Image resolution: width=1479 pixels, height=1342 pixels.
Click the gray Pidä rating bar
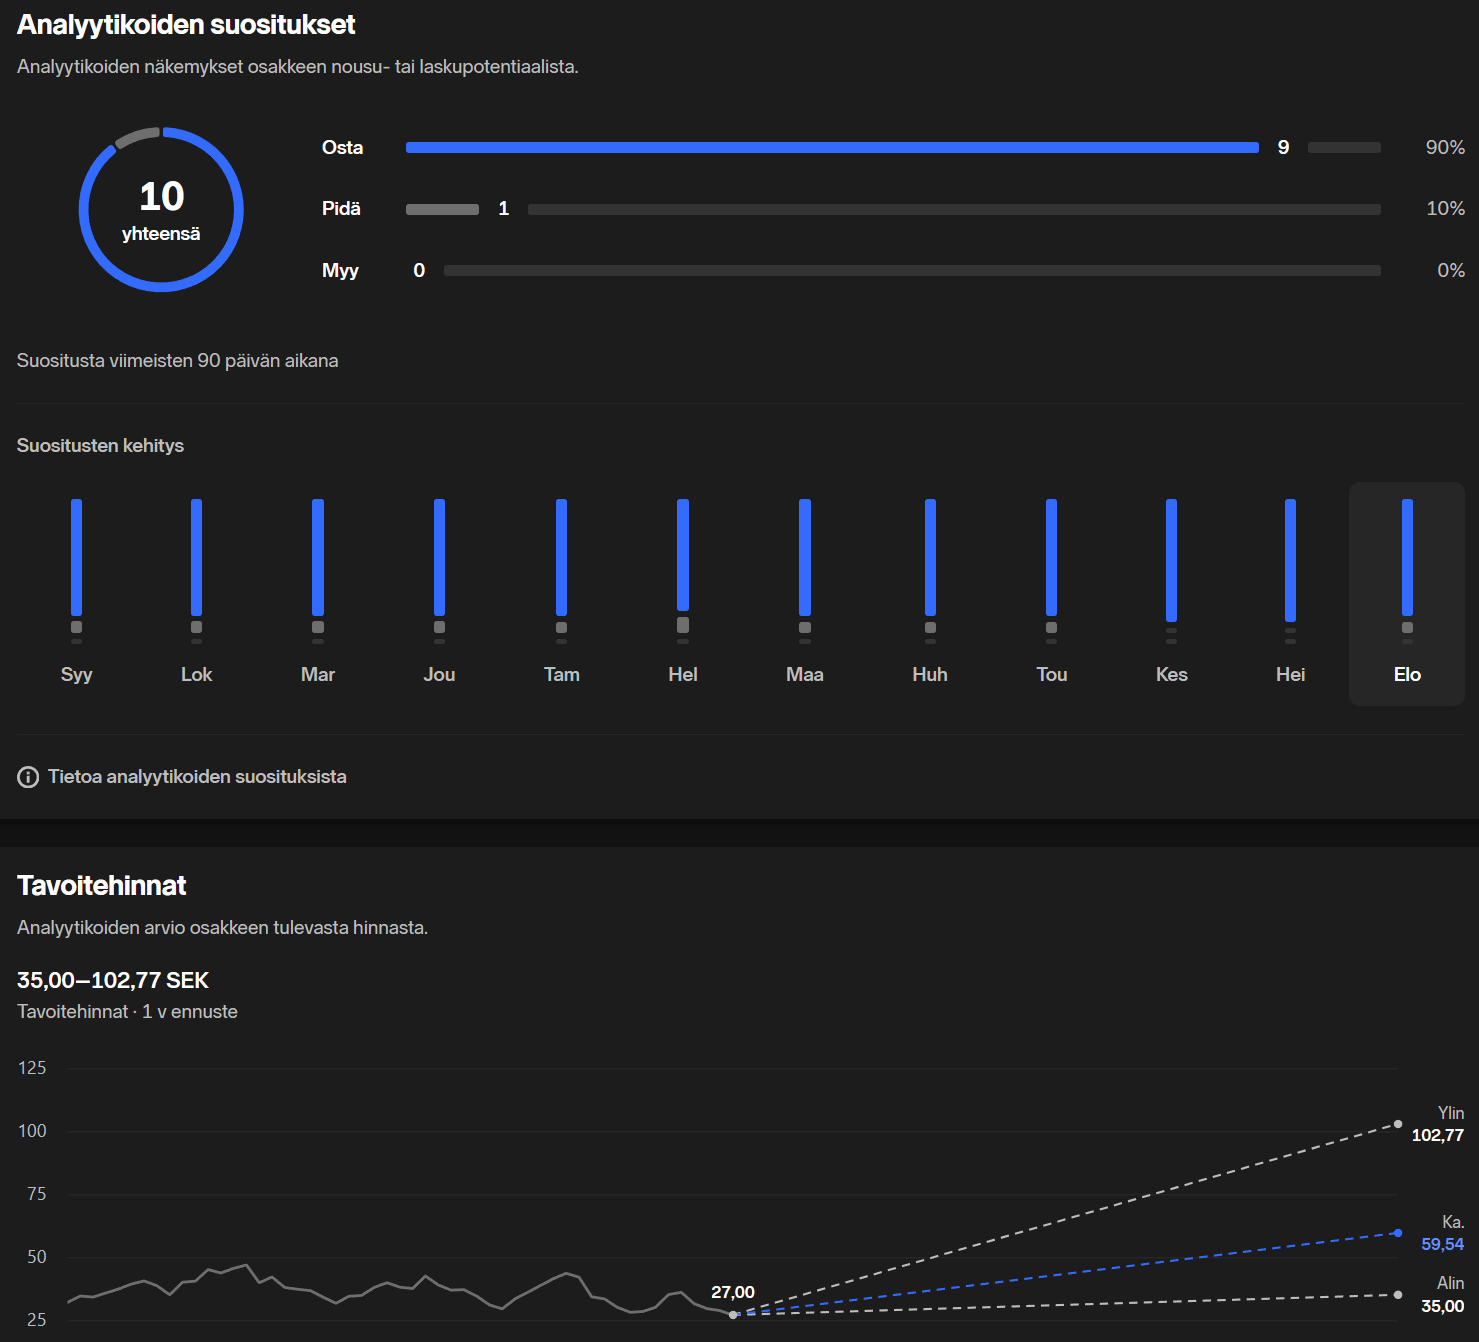[442, 209]
